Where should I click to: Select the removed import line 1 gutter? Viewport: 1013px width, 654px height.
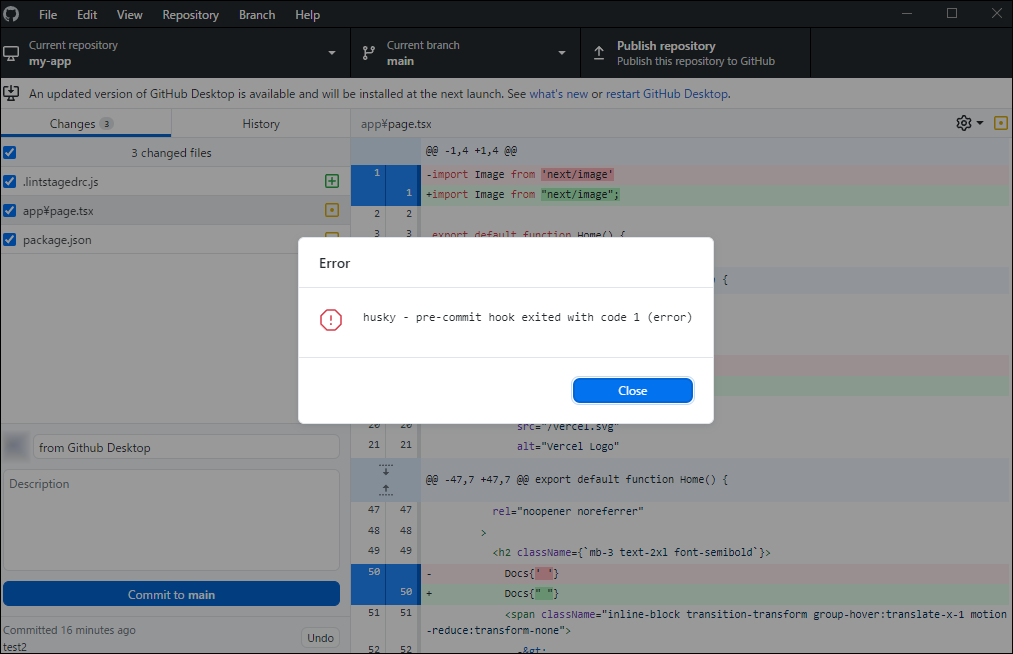click(x=385, y=174)
